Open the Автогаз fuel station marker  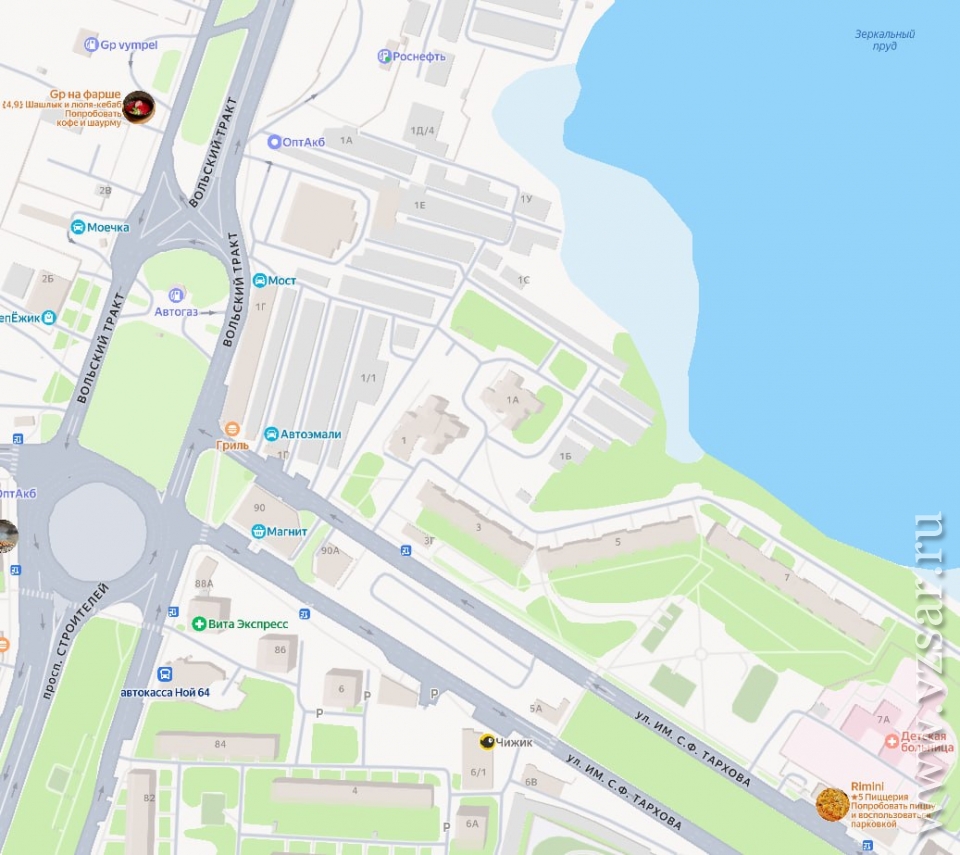[x=176, y=295]
